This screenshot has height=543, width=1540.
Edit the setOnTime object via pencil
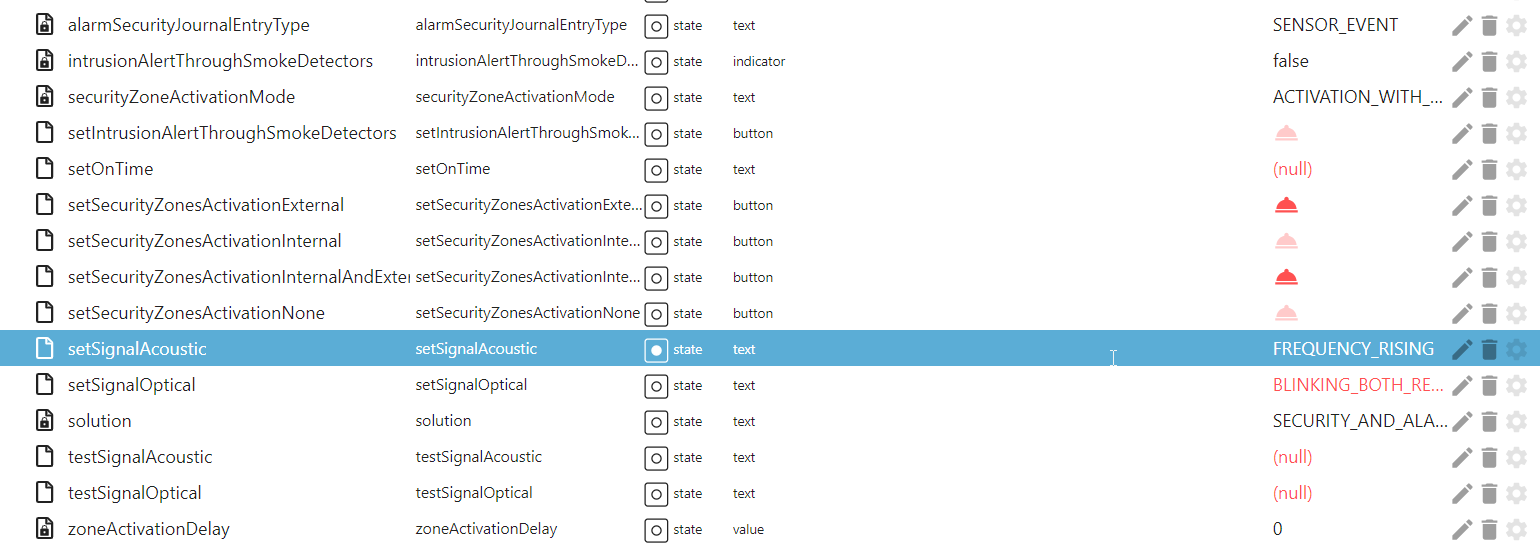tap(1462, 169)
